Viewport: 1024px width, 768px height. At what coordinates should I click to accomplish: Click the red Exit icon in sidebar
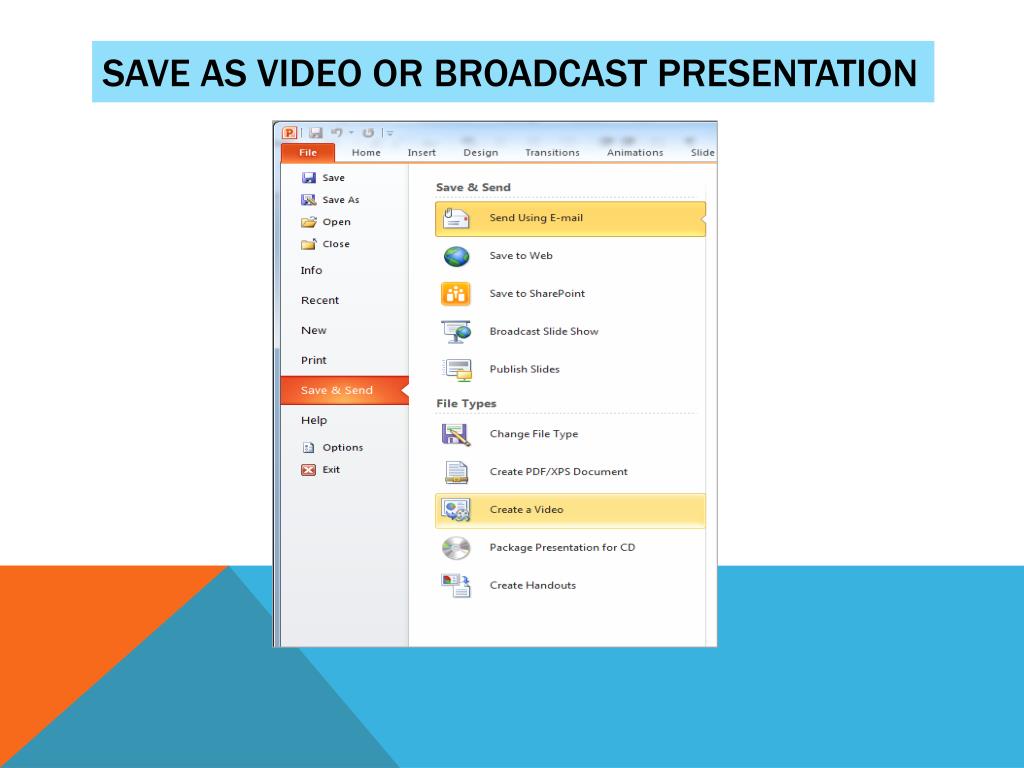coord(309,470)
